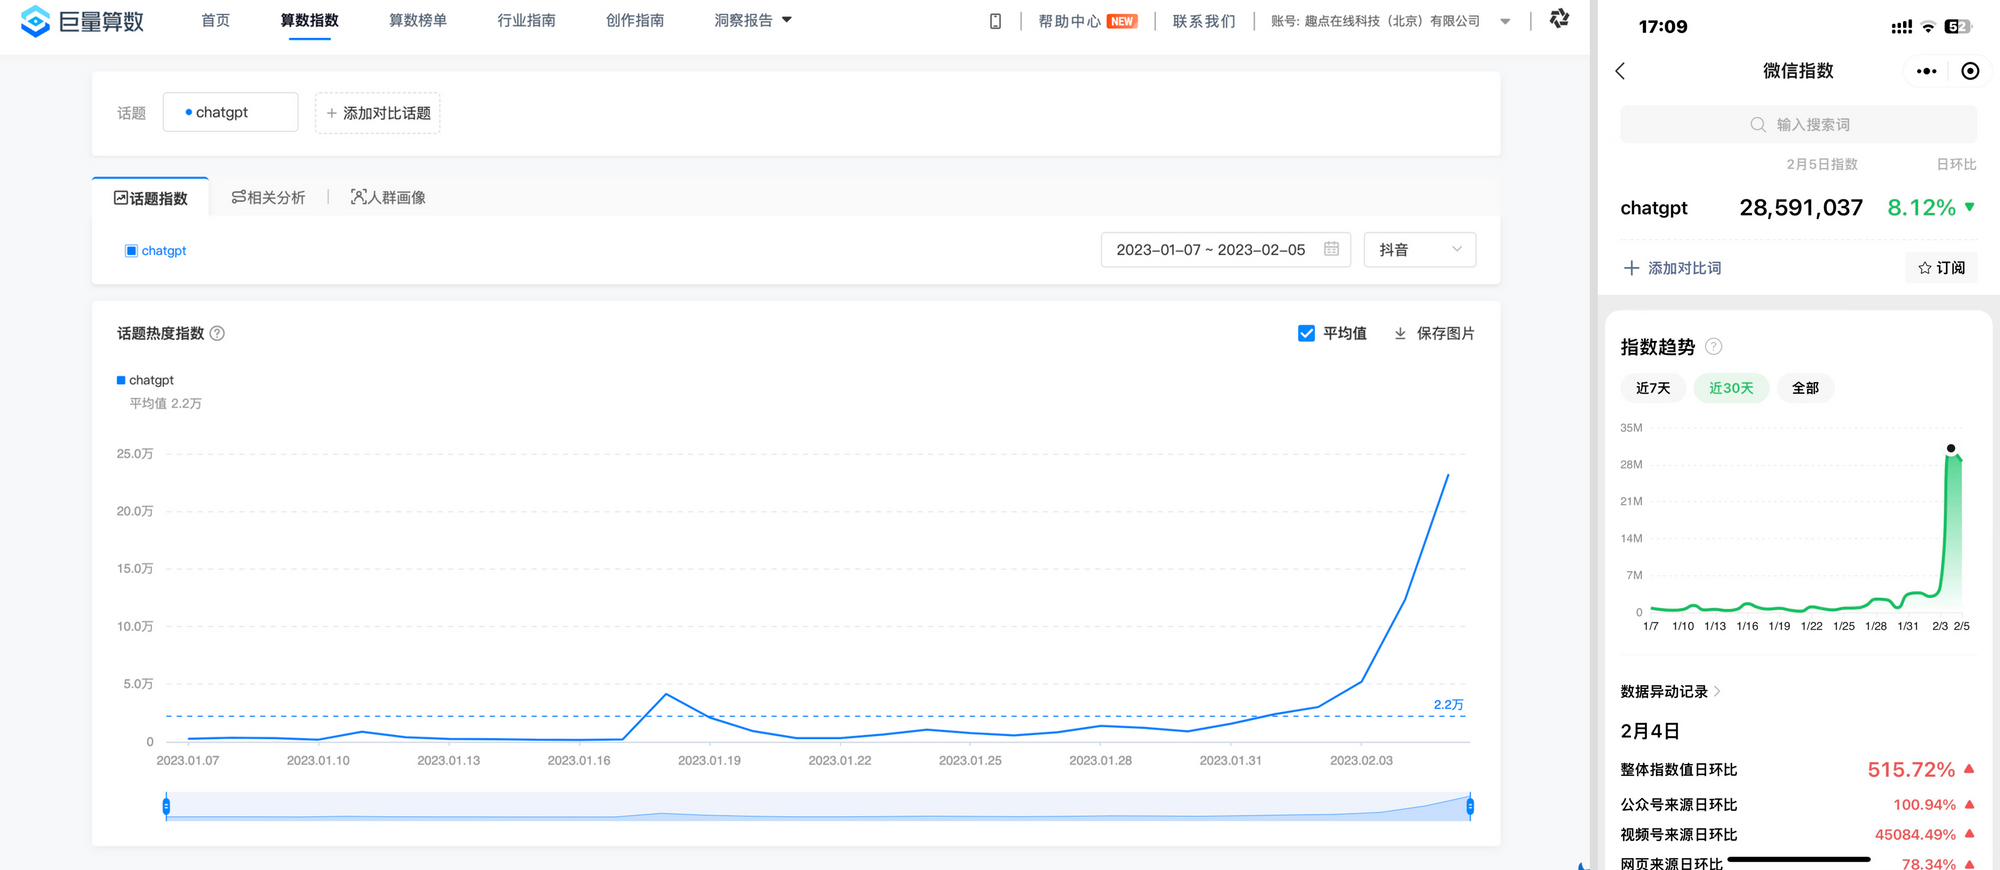Image resolution: width=2000 pixels, height=870 pixels.
Task: Click the plus icon of 添加对比词
Action: 1631,268
